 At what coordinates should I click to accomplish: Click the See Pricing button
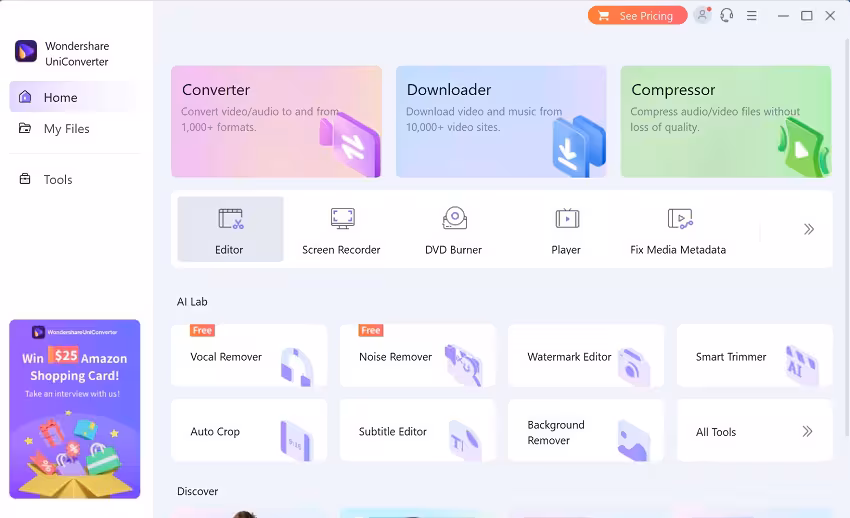coord(638,16)
